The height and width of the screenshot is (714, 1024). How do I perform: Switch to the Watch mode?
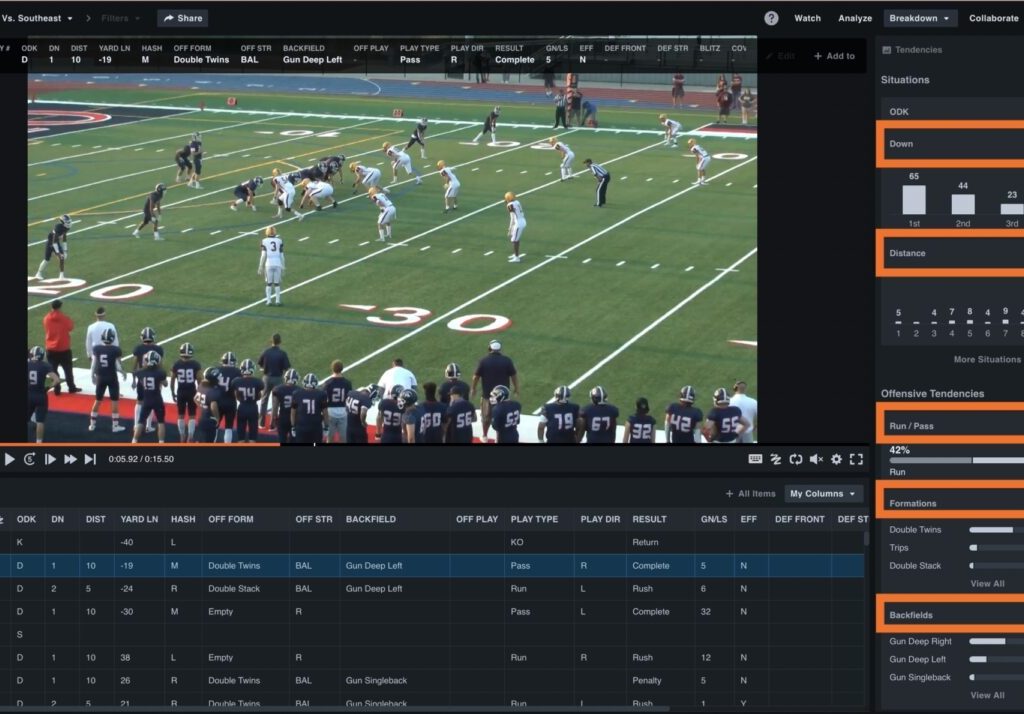(807, 18)
